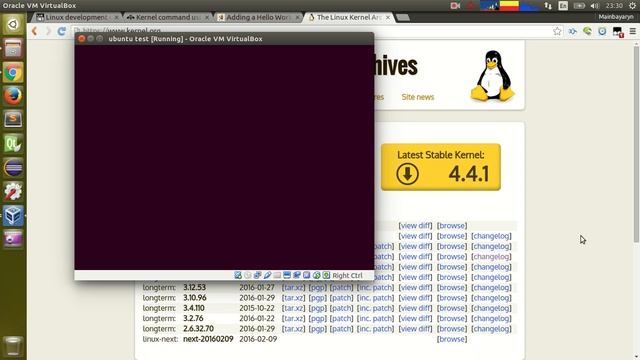
Task: Click the Chrome extension icon with red badge
Action: pyautogui.click(x=617, y=31)
